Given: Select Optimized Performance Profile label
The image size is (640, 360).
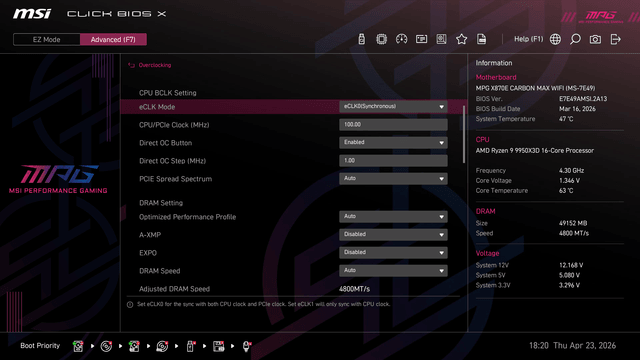Looking at the screenshot, I should click(187, 217).
